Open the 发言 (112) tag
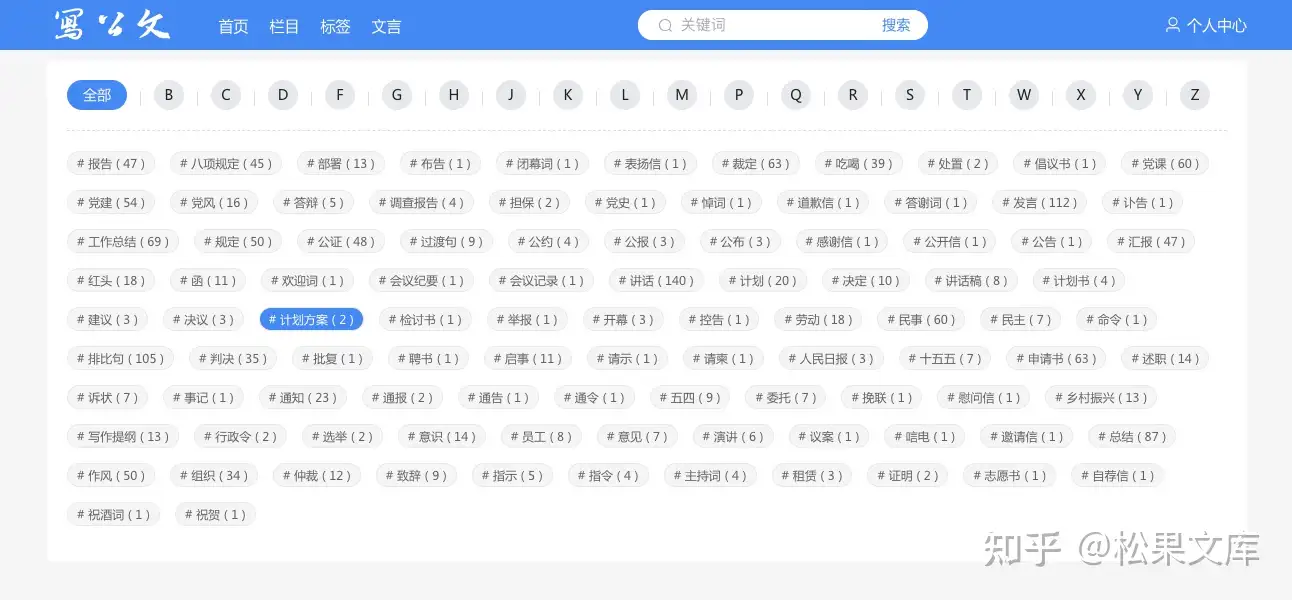The width and height of the screenshot is (1292, 600). click(1040, 203)
